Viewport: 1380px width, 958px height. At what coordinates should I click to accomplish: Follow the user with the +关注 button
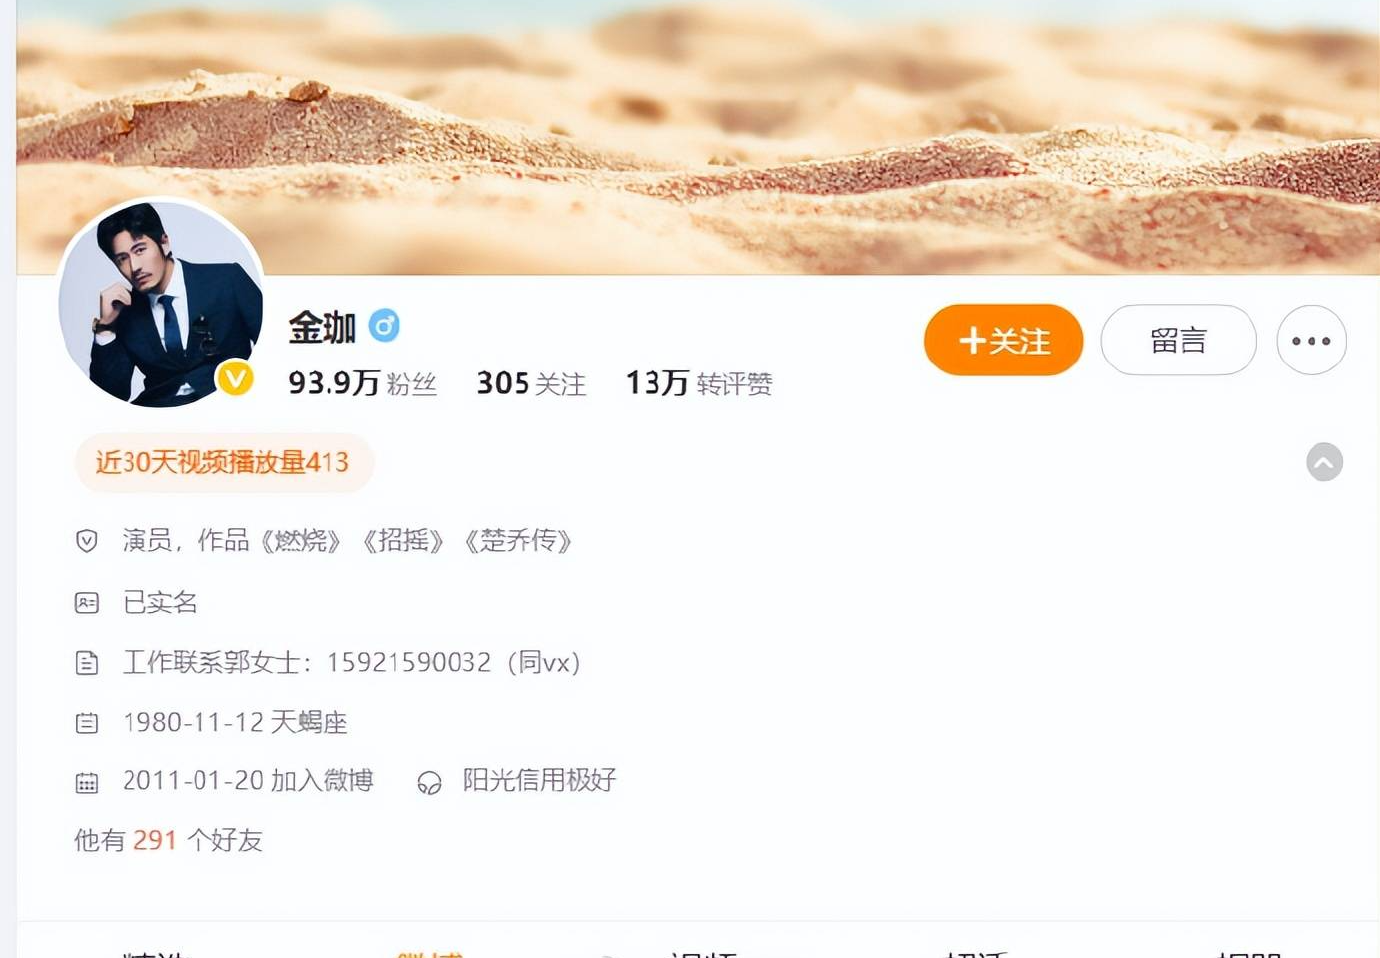click(1003, 340)
